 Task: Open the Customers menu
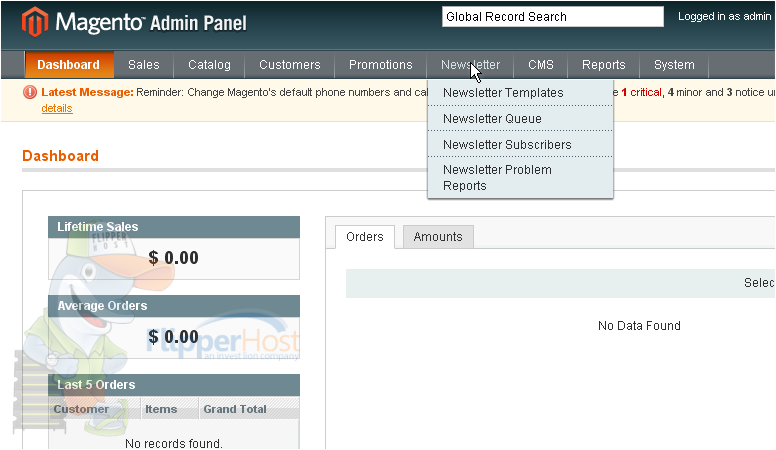[x=290, y=65]
